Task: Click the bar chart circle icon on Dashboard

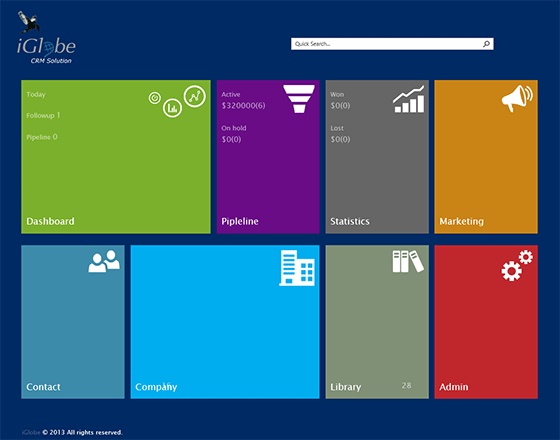Action: (x=172, y=108)
